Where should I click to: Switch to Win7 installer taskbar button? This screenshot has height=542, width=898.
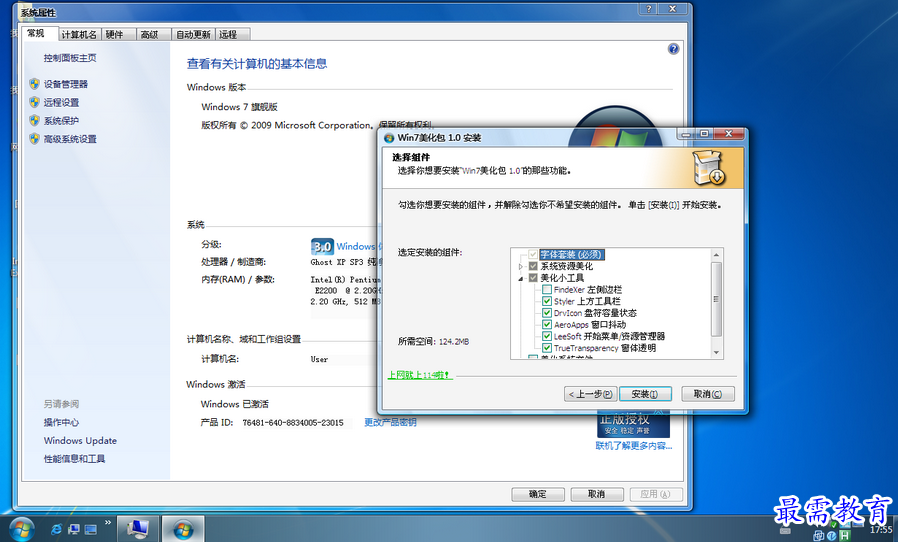(x=183, y=528)
